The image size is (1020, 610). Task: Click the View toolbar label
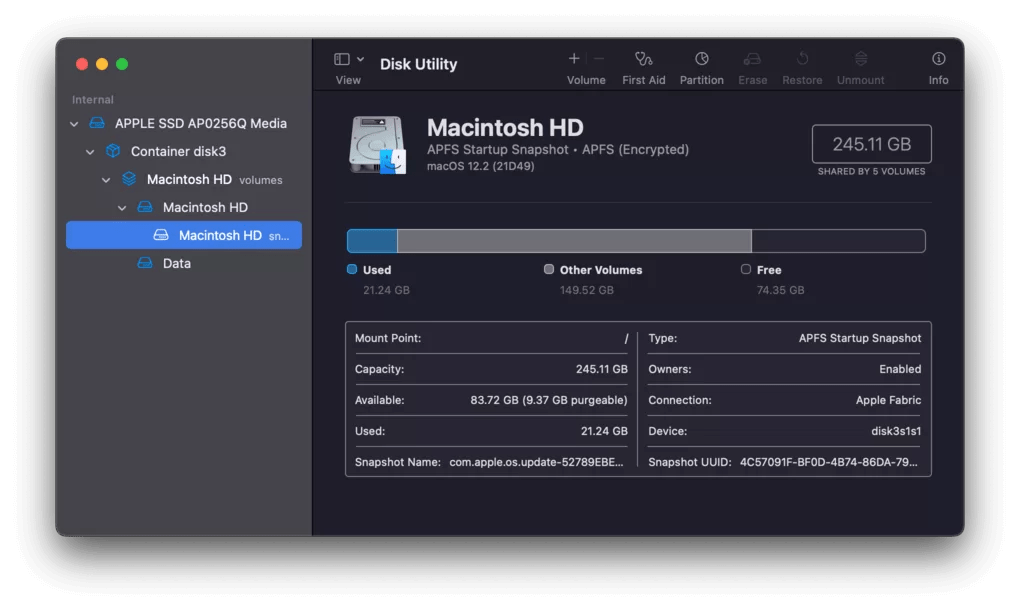coord(348,80)
